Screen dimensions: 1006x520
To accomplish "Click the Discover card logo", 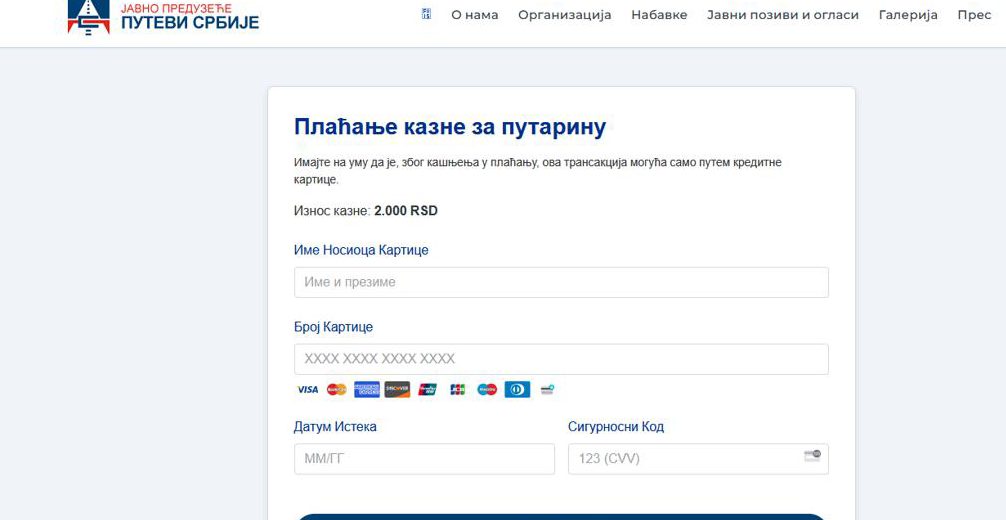I will click(x=397, y=390).
